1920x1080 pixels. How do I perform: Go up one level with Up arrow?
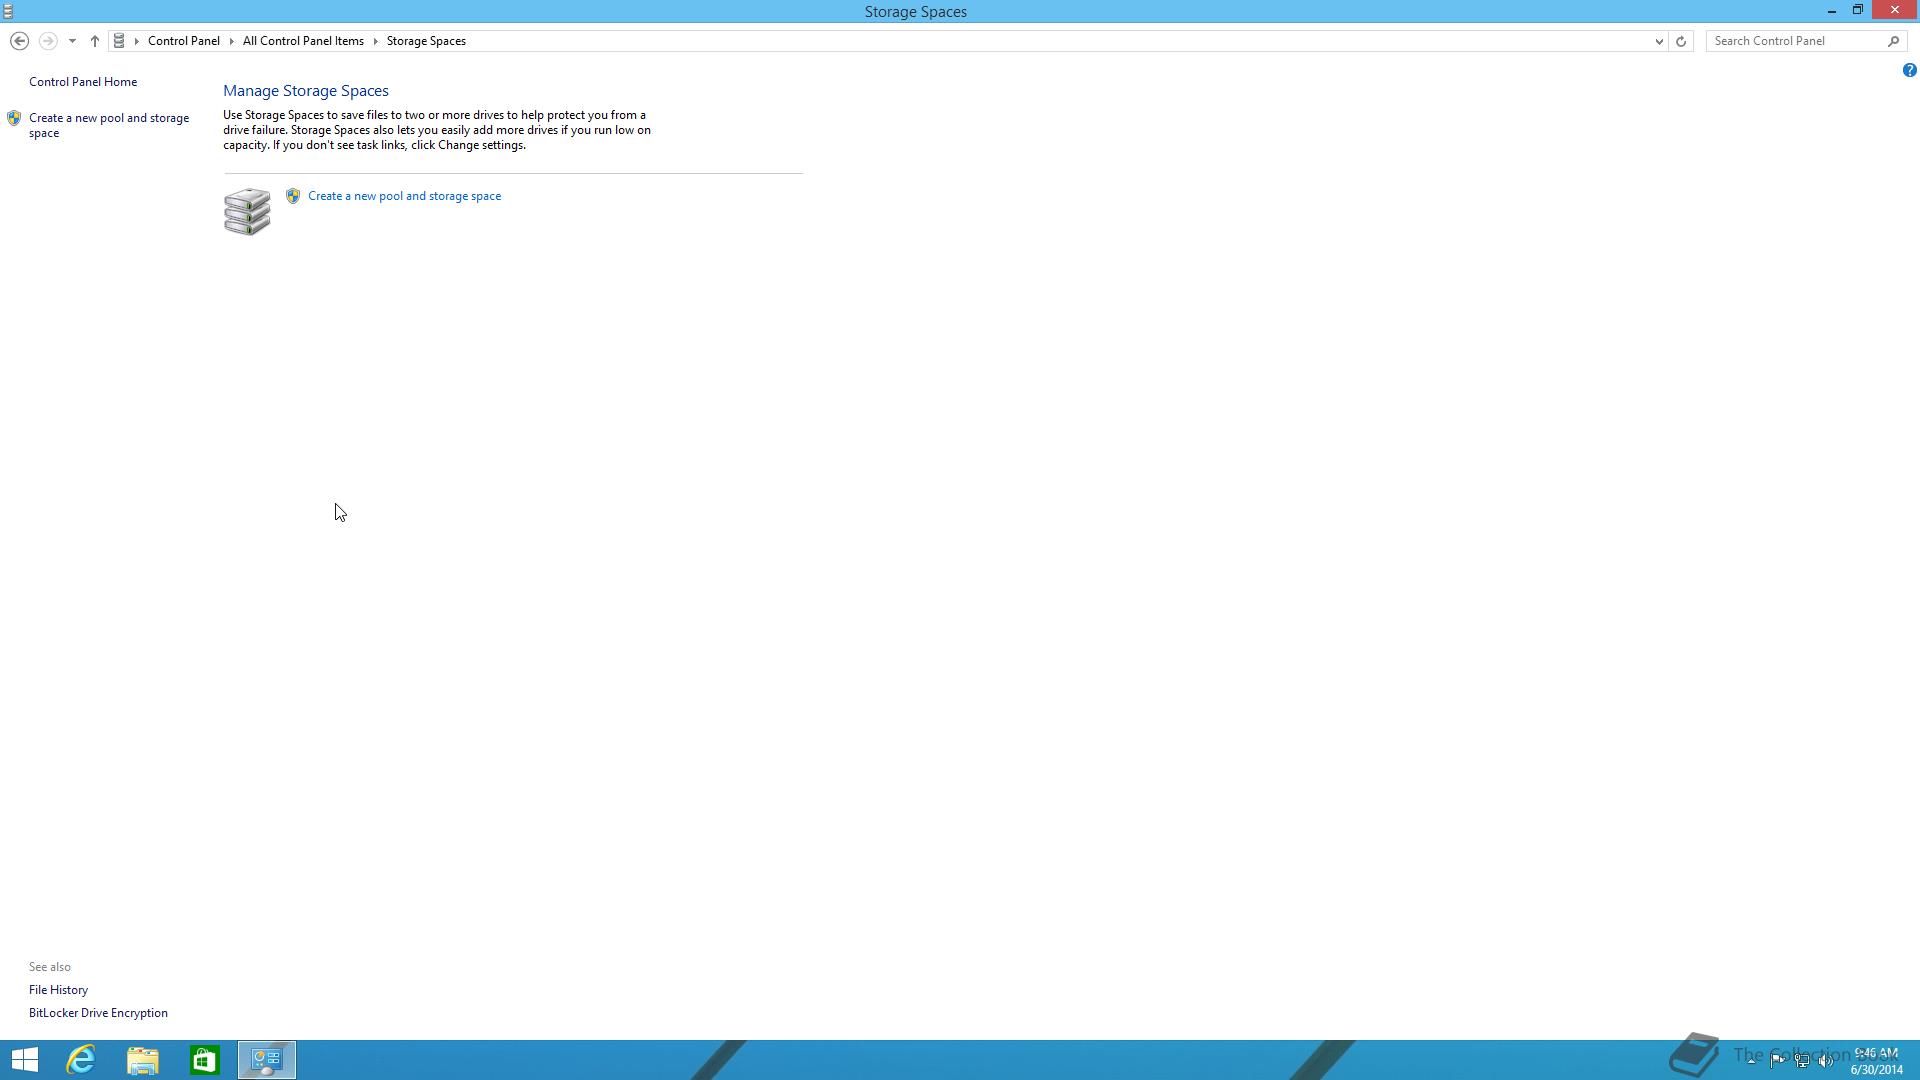[x=95, y=41]
